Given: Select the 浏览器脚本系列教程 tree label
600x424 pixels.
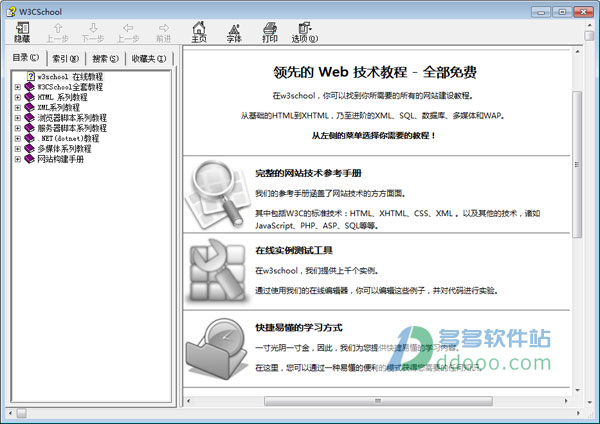Looking at the screenshot, I should (x=72, y=118).
